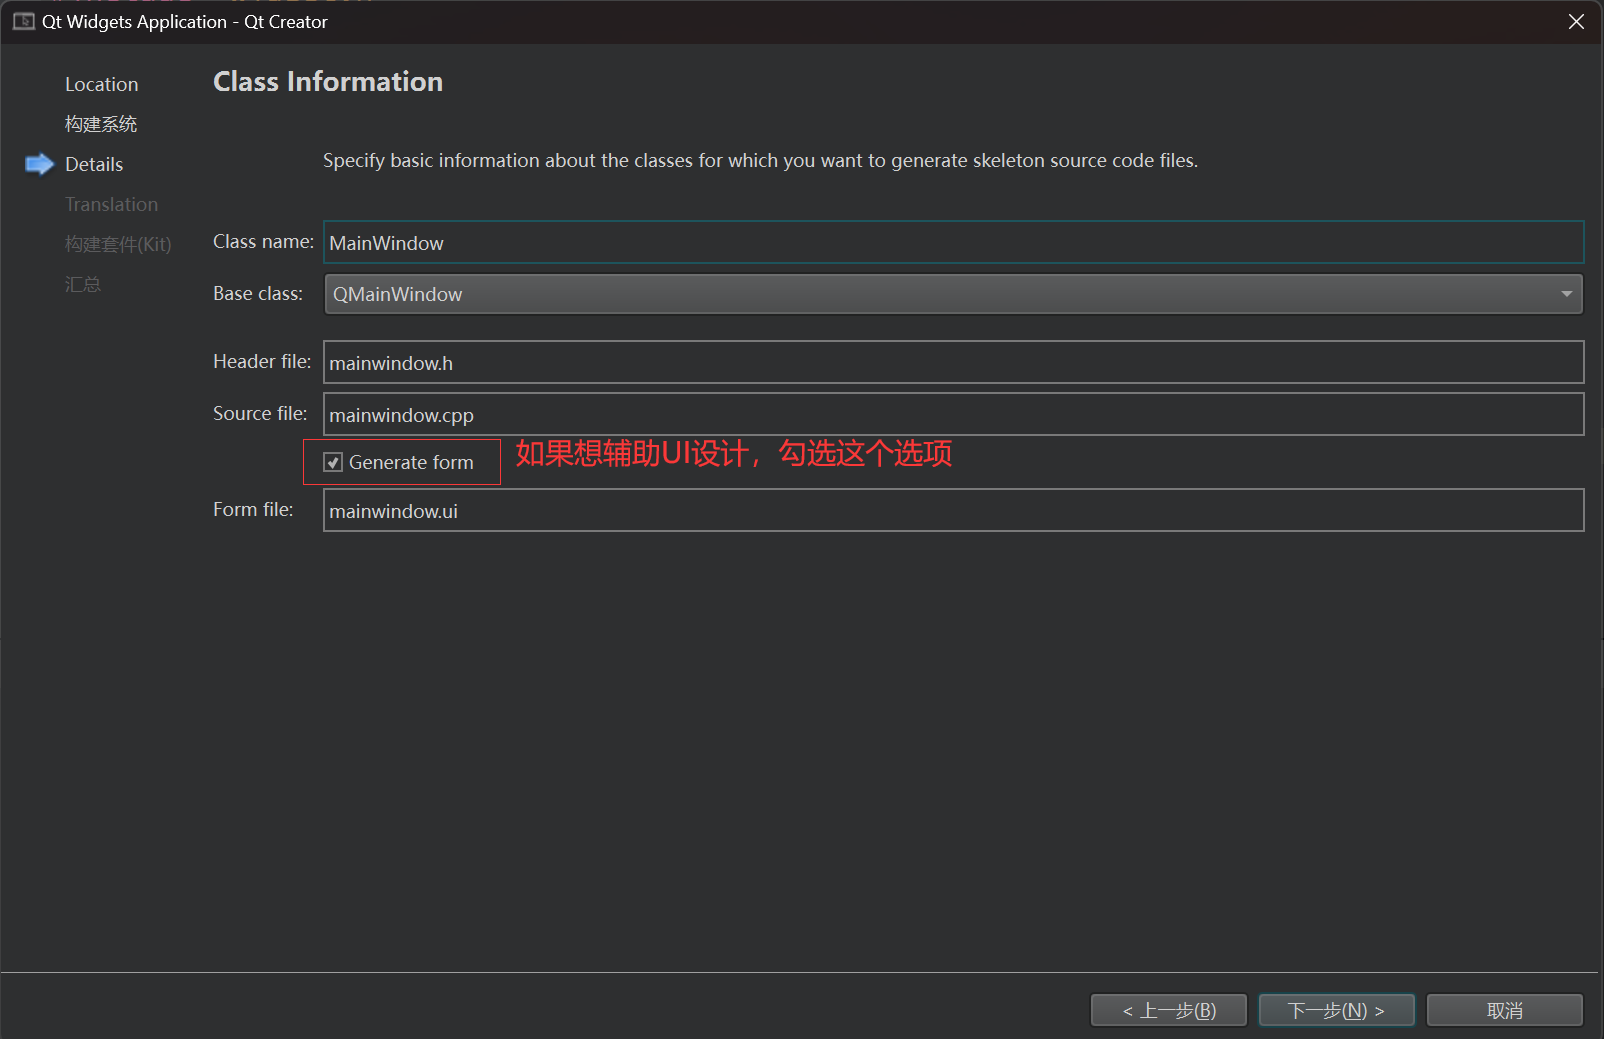
Task: Click the Form file mainwindow.ui field
Action: [x=952, y=511]
